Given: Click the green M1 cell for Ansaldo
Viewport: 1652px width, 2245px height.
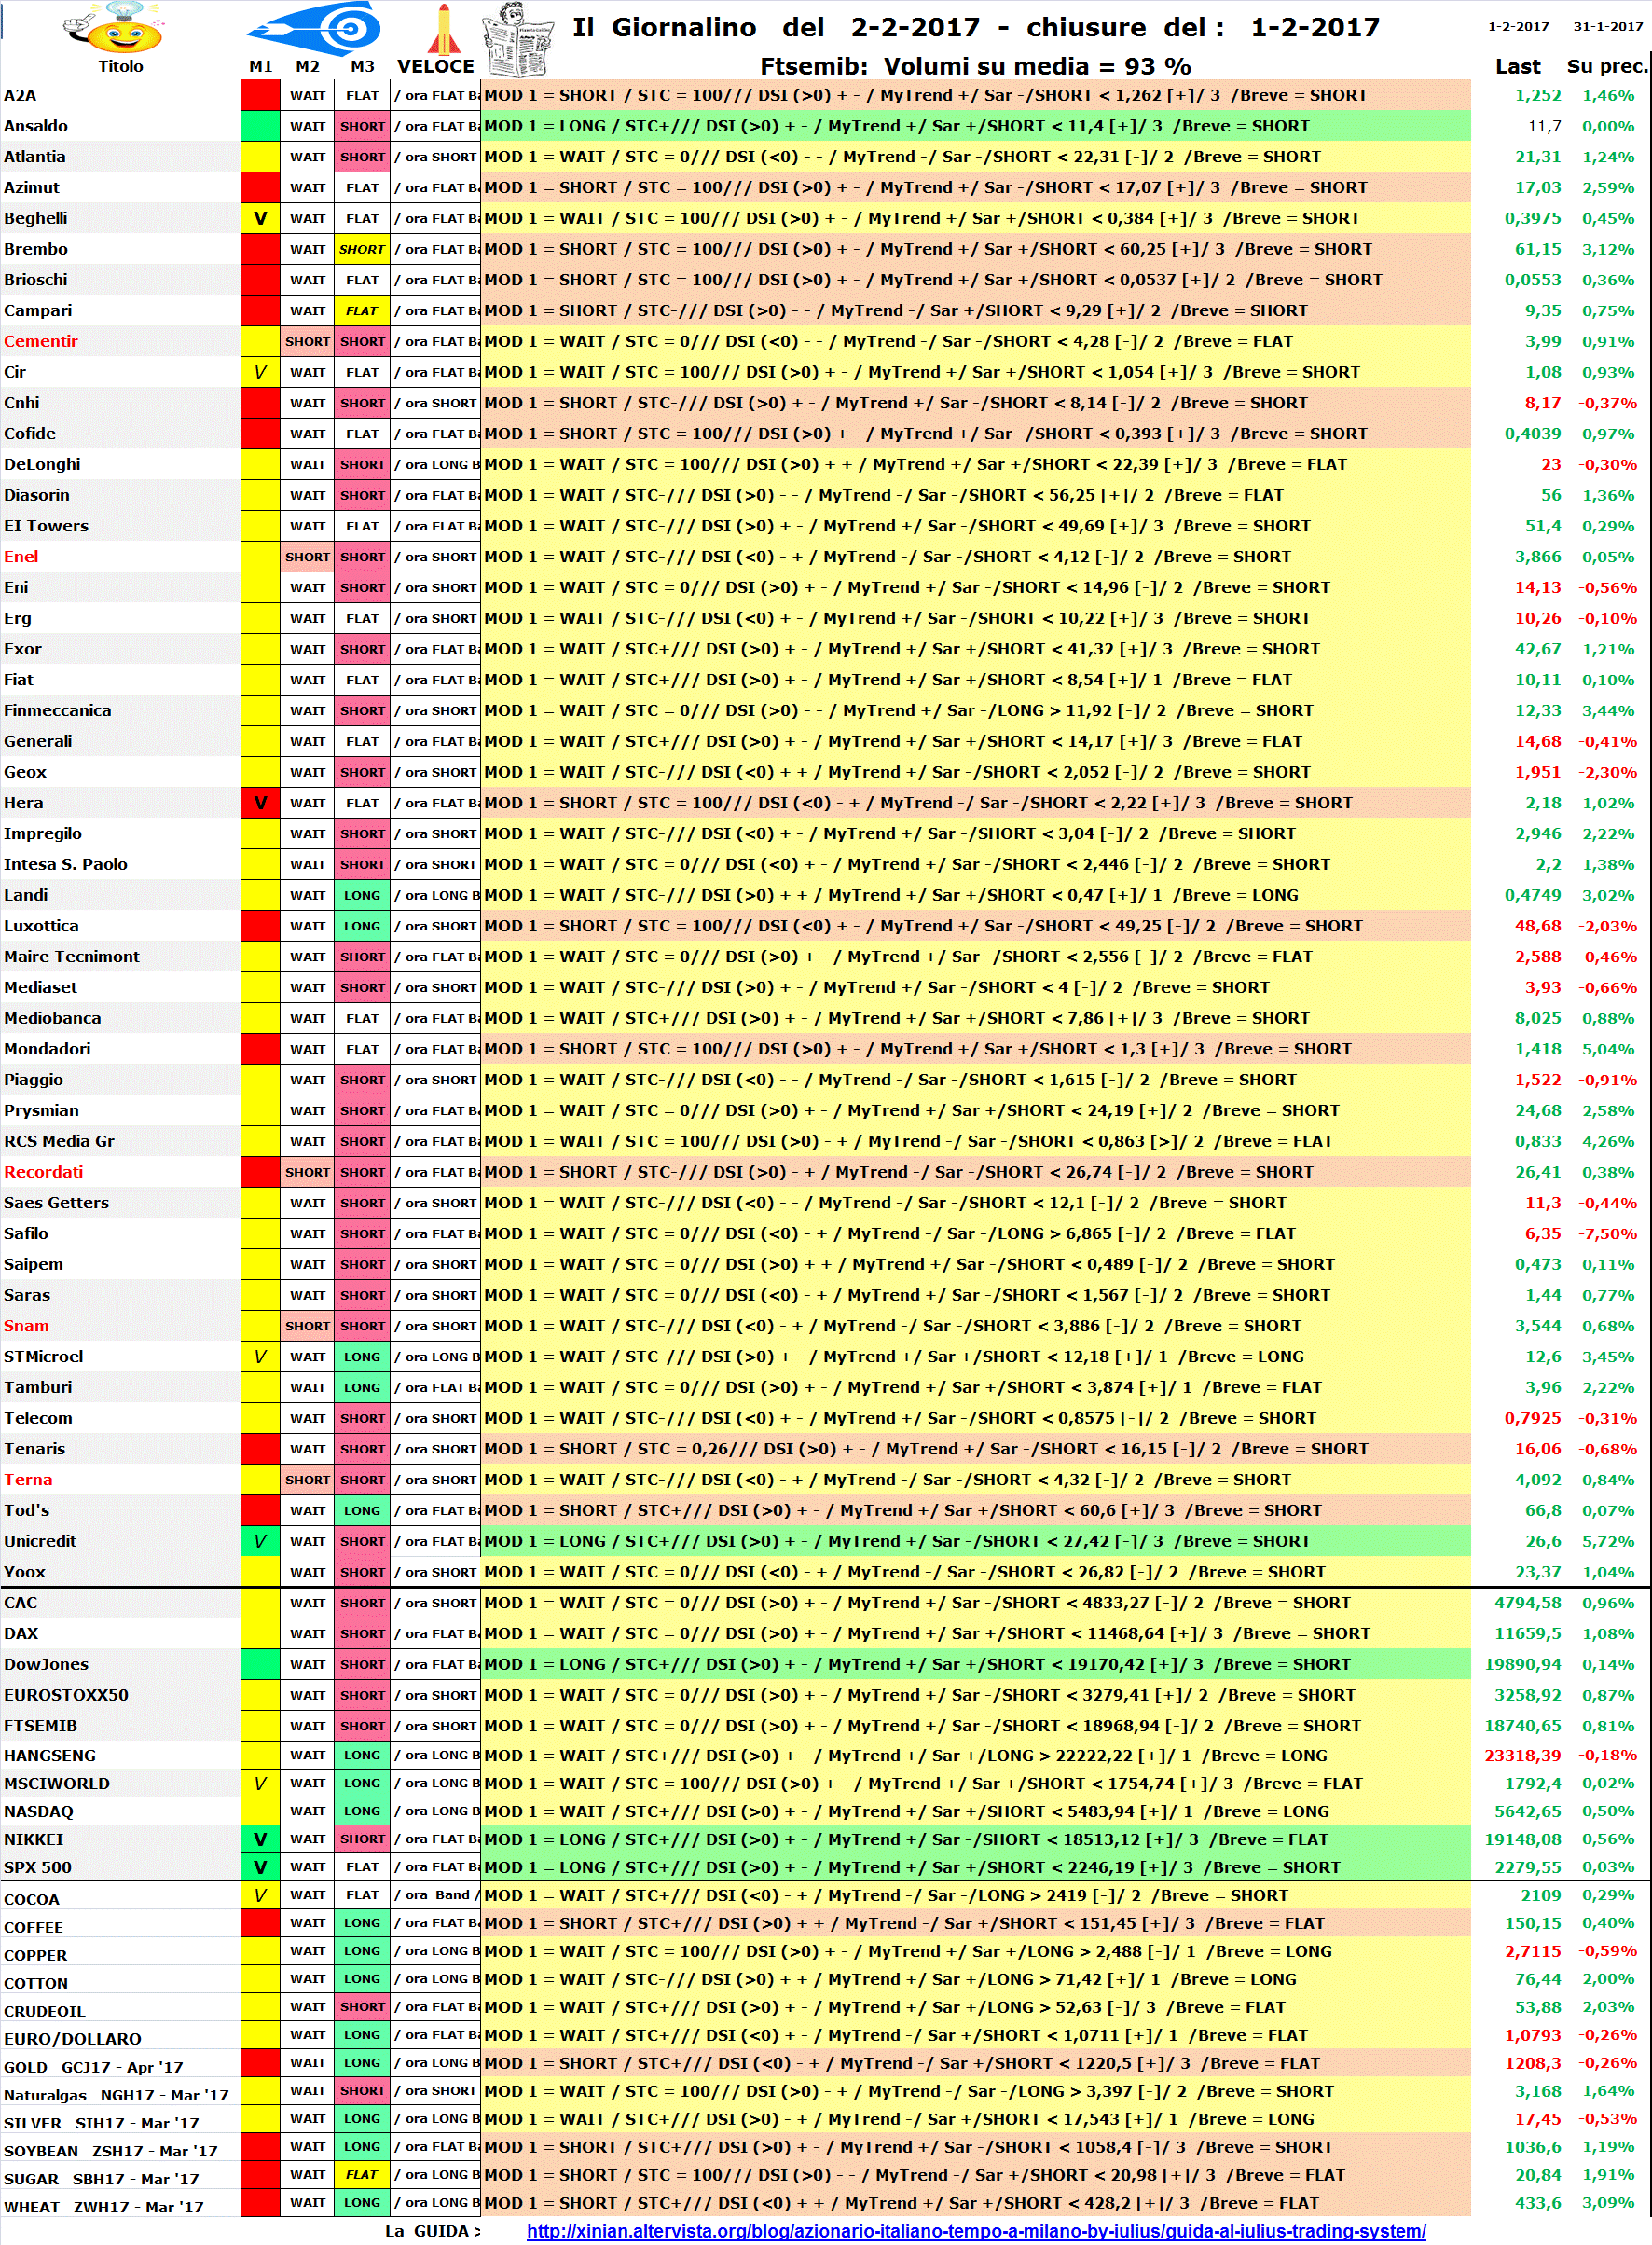Looking at the screenshot, I should pos(260,127).
